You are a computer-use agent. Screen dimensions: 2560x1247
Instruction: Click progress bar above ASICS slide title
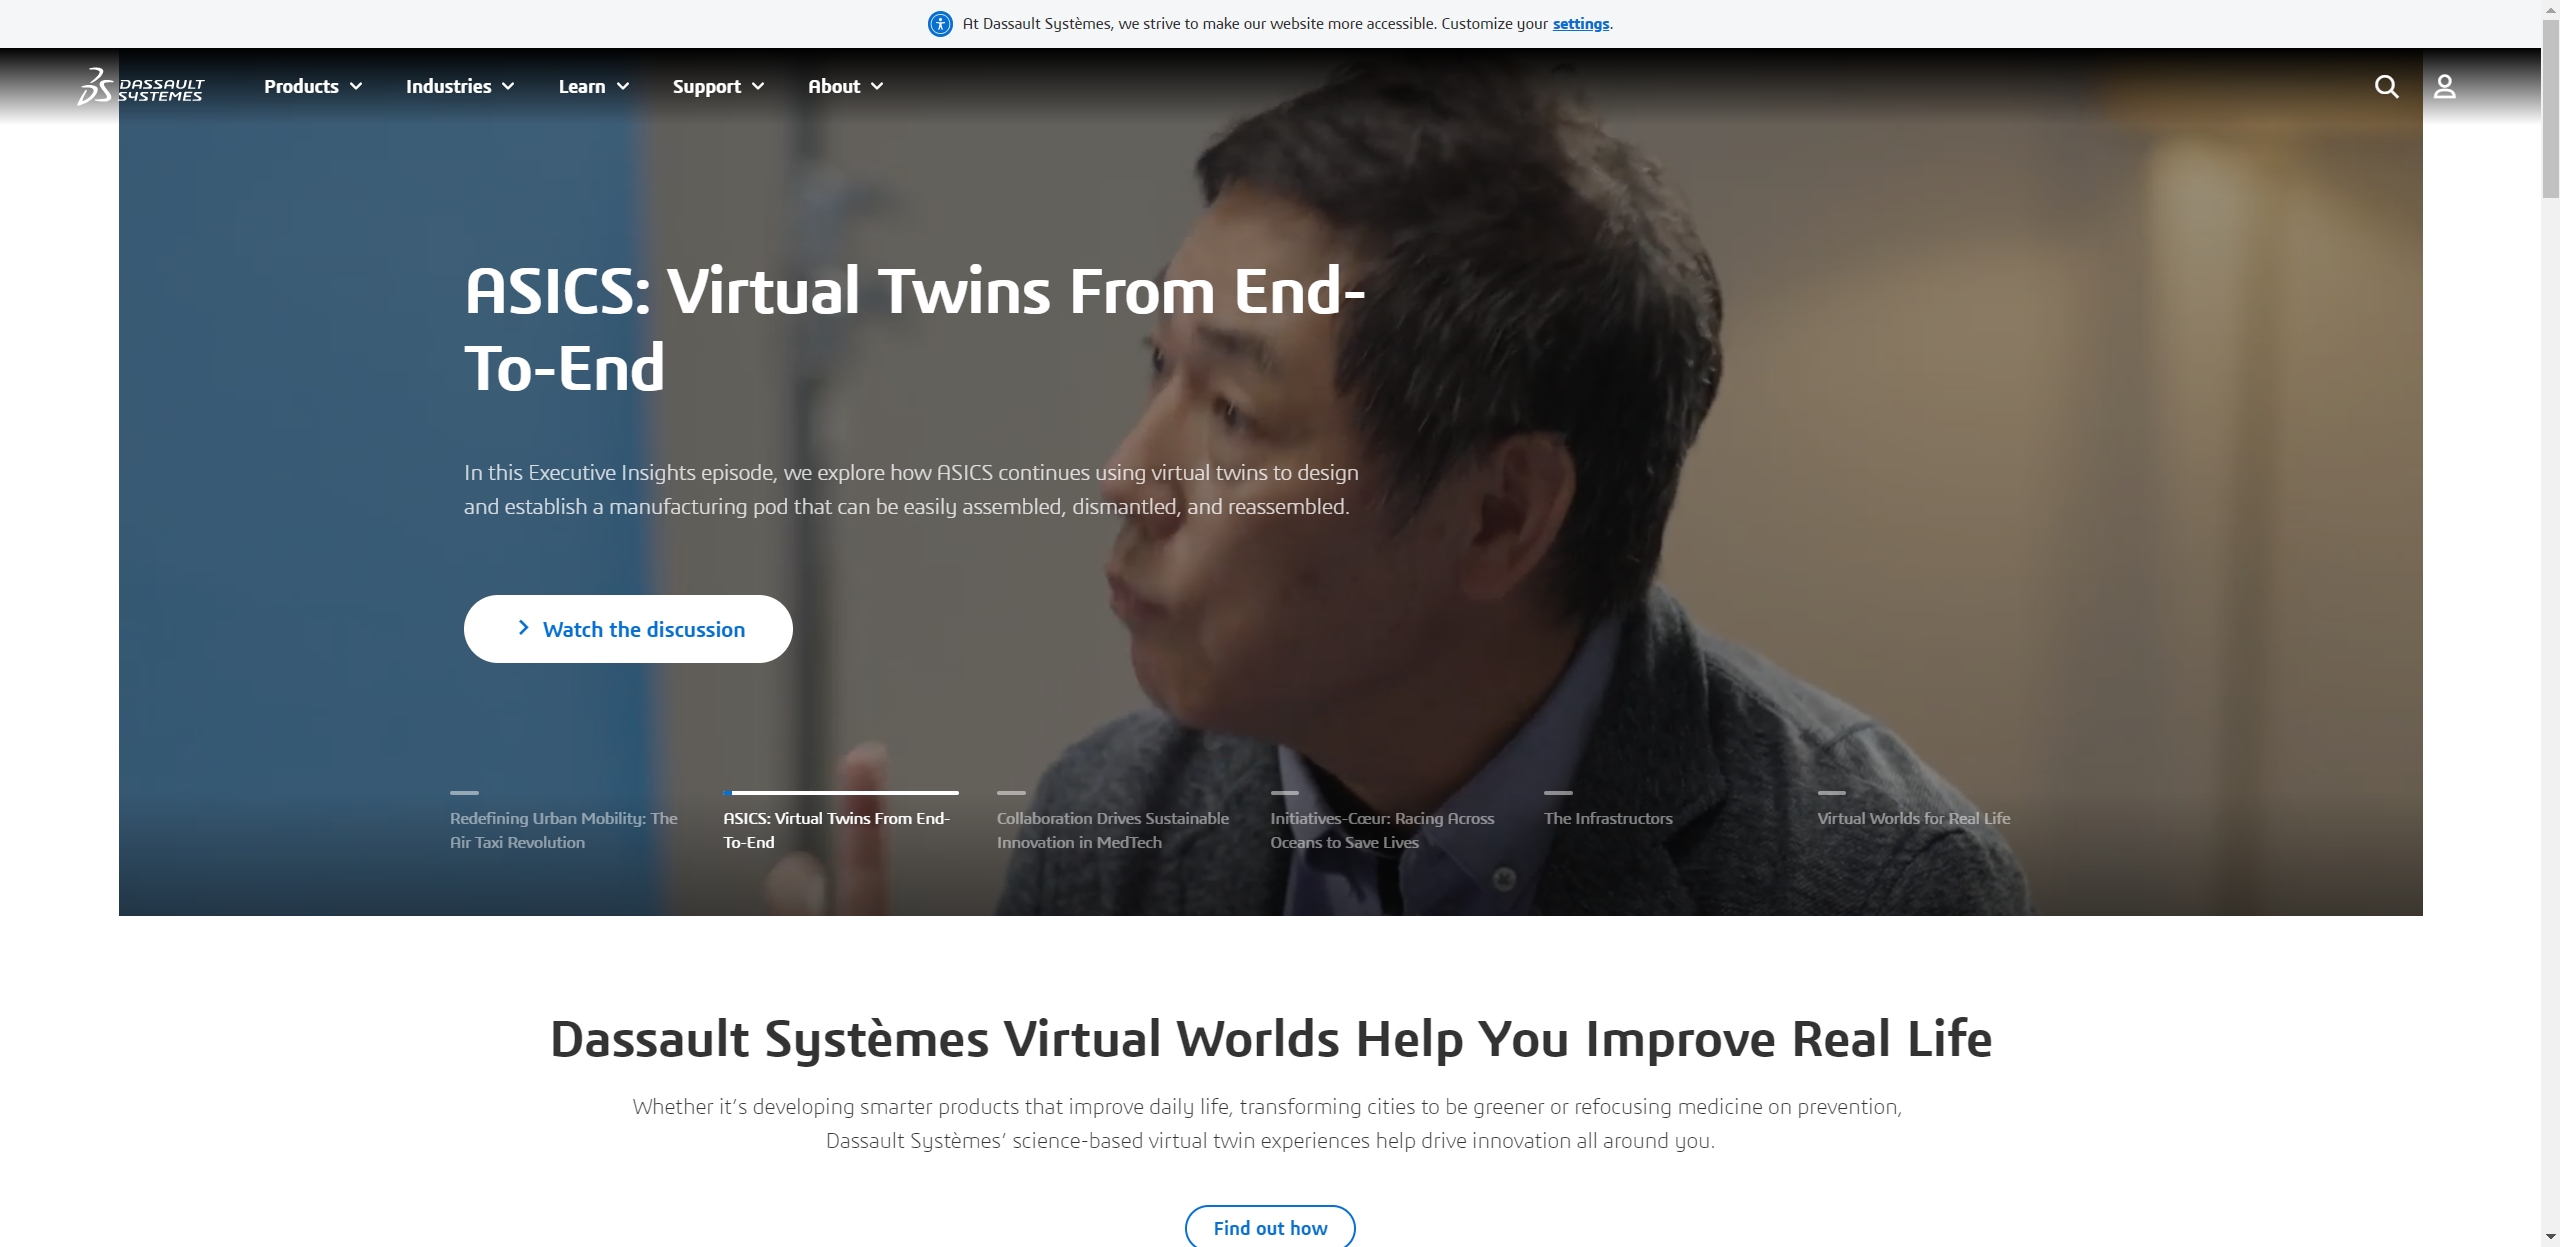point(840,793)
